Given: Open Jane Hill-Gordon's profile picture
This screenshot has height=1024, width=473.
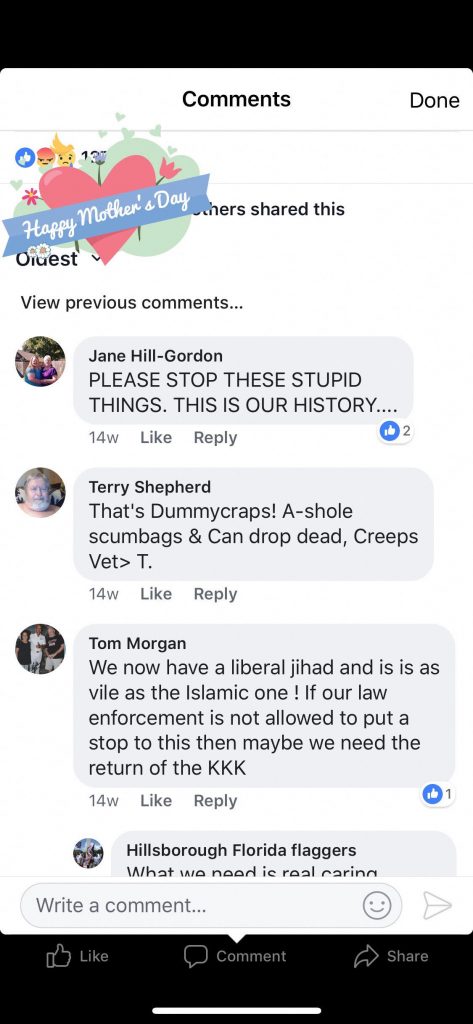Looking at the screenshot, I should click(41, 361).
